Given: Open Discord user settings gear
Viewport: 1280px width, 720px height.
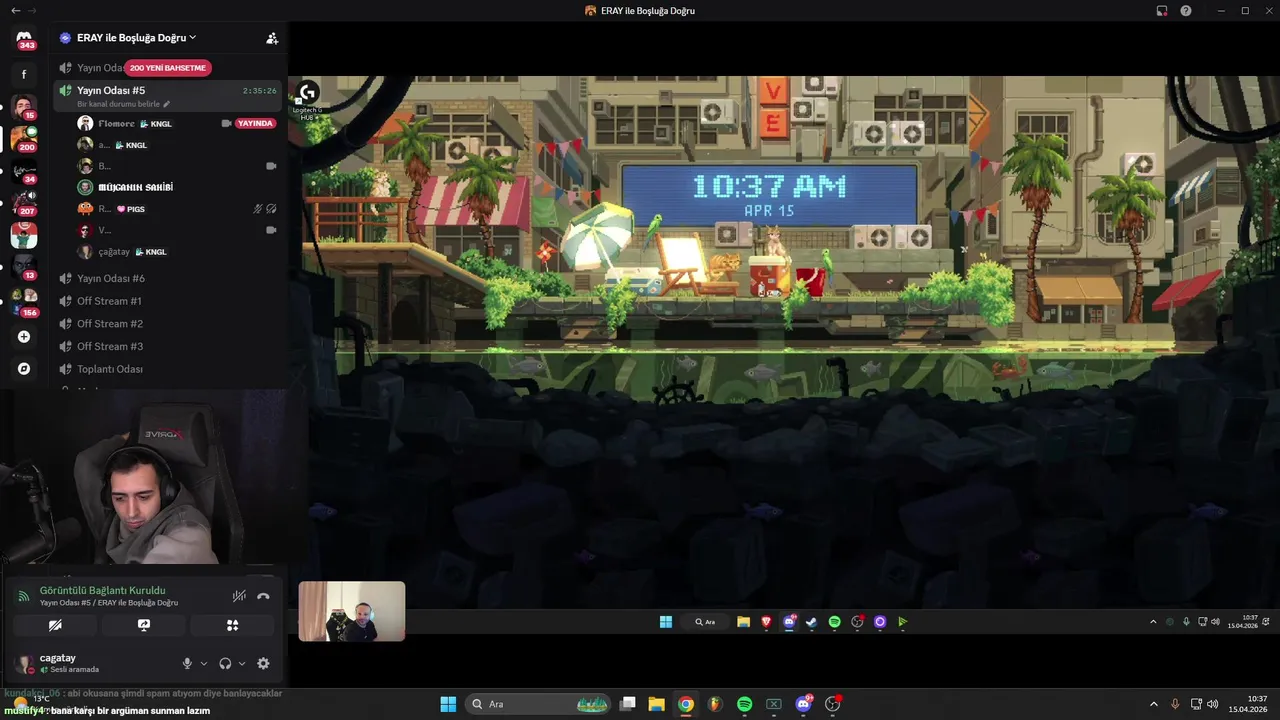Looking at the screenshot, I should [x=263, y=663].
